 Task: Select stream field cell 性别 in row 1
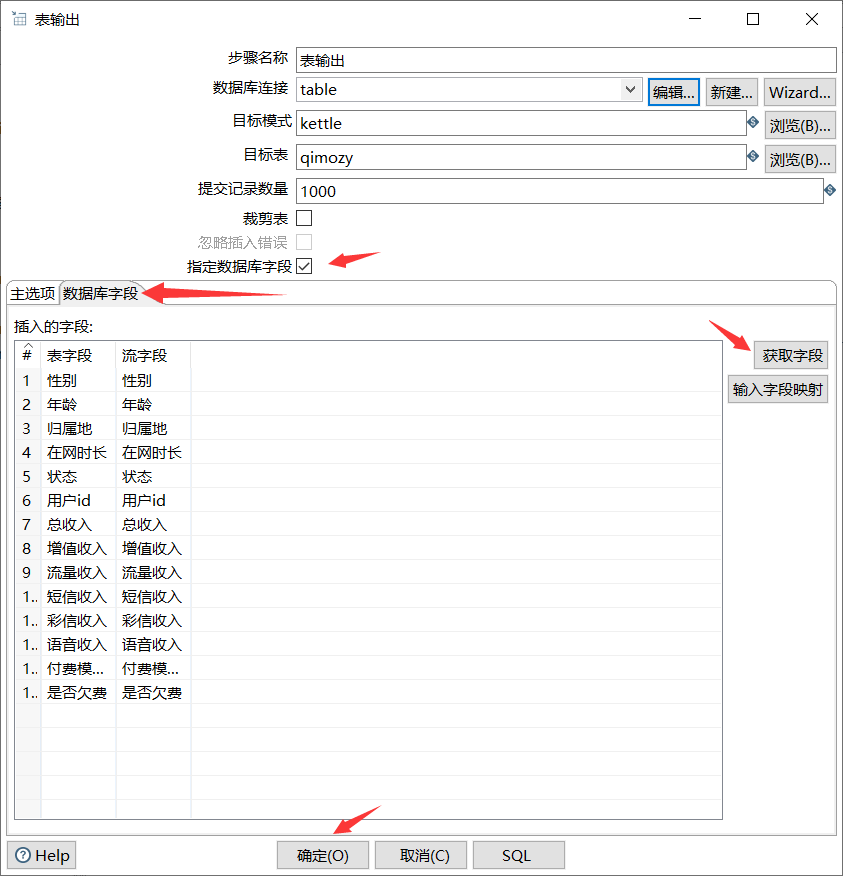[153, 380]
